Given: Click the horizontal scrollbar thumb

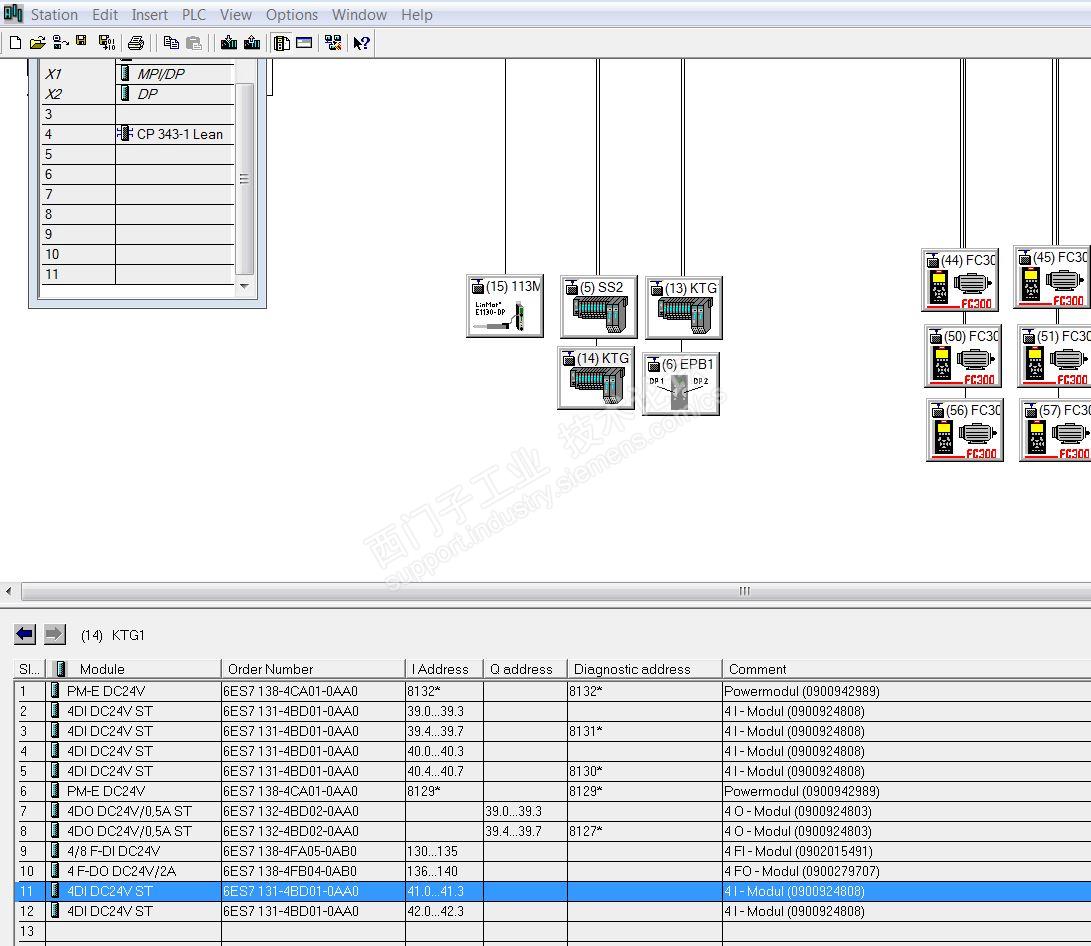Looking at the screenshot, I should click(x=557, y=591).
